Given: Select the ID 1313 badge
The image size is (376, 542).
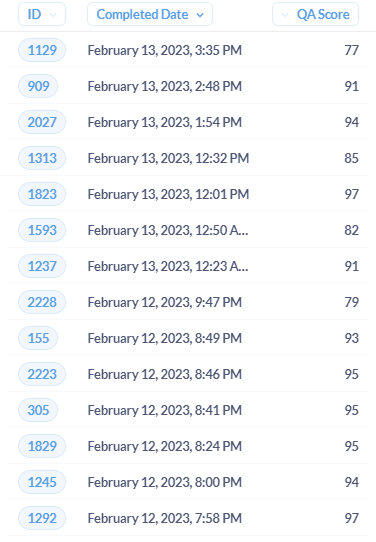Looking at the screenshot, I should [x=42, y=158].
